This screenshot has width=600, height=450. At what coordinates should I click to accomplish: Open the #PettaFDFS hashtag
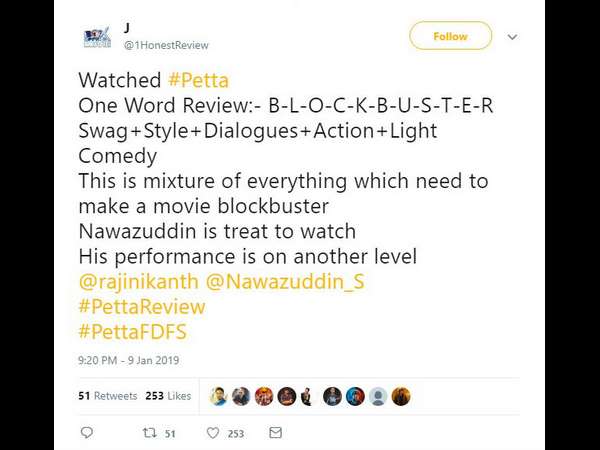[133, 331]
